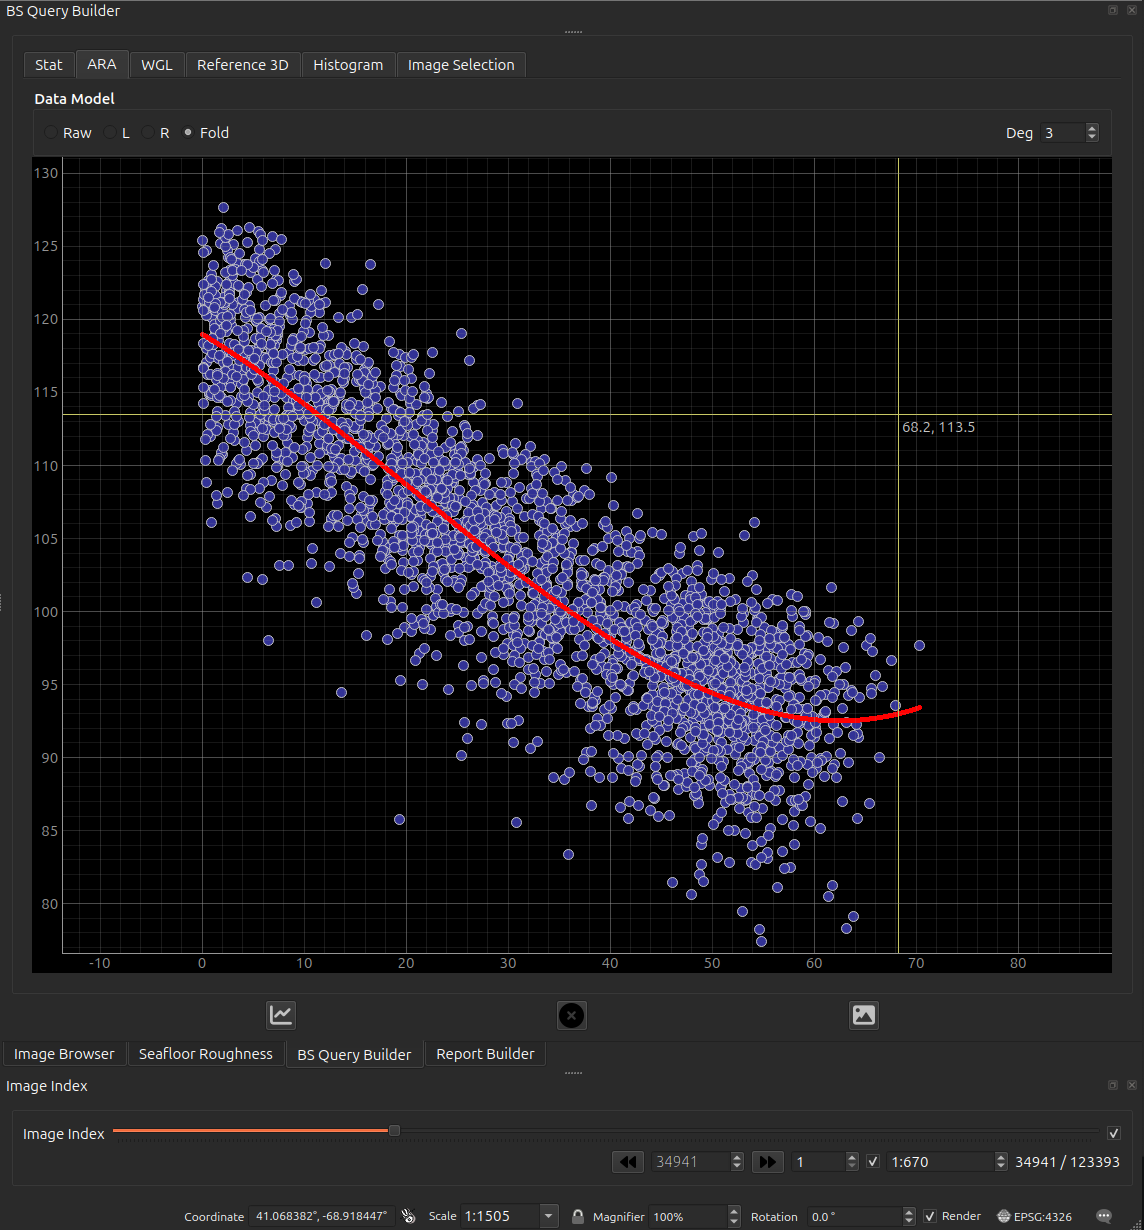Screen dimensions: 1144x1230
Task: Switch to the Stat tab
Action: click(x=49, y=64)
